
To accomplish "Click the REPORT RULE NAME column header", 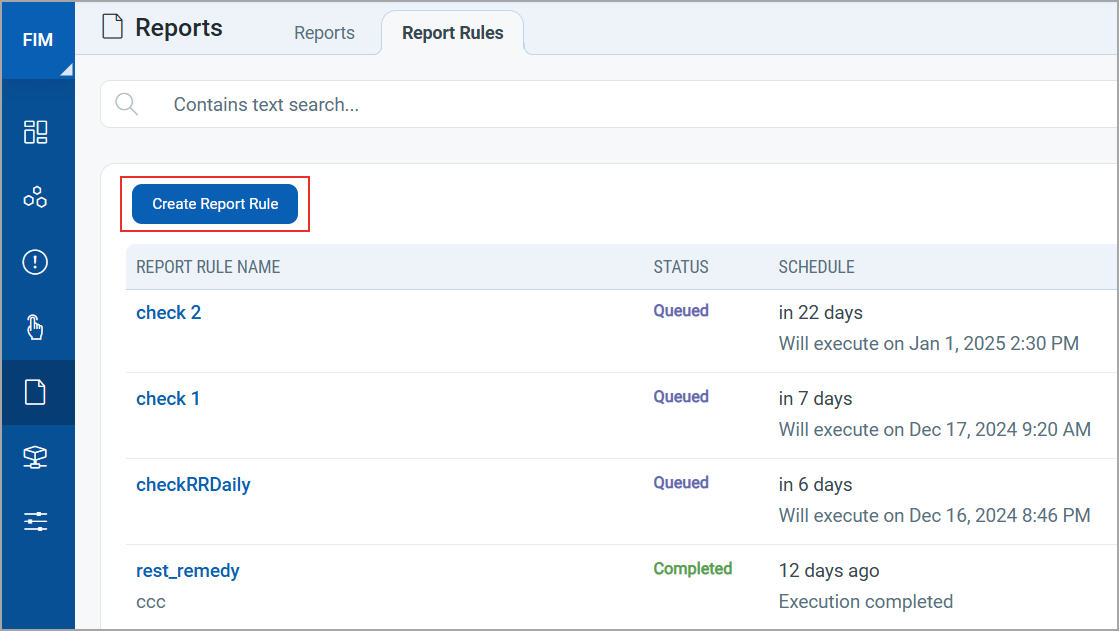I will pos(208,267).
